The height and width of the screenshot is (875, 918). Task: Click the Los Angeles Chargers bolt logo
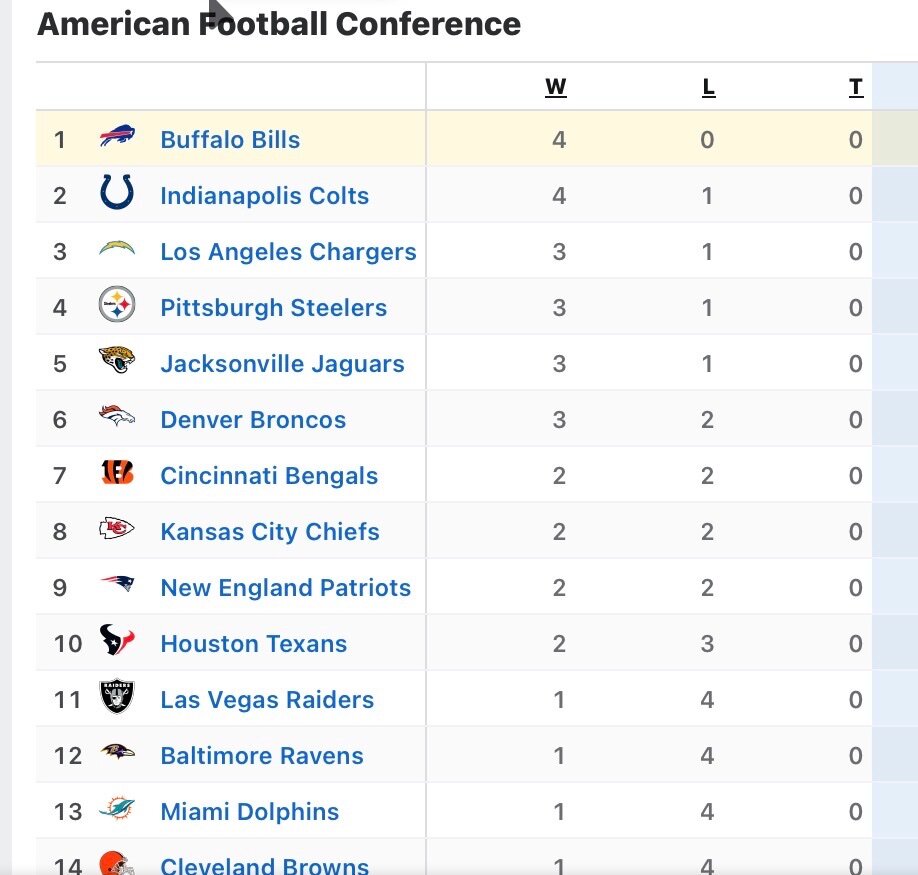[x=117, y=250]
